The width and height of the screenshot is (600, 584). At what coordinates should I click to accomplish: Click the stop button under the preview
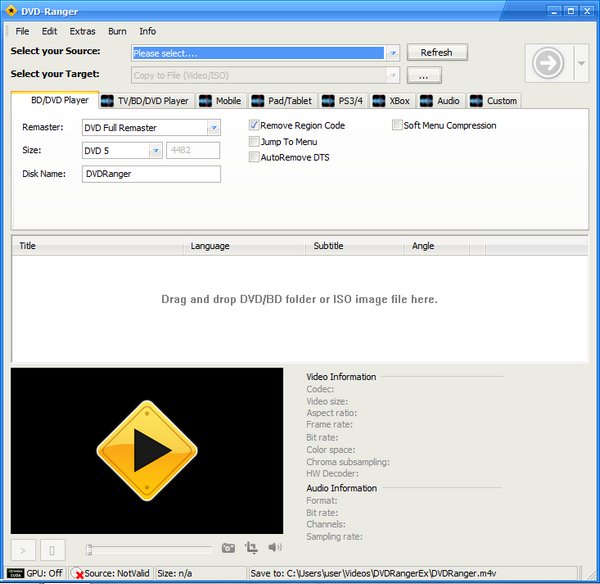pyautogui.click(x=52, y=550)
